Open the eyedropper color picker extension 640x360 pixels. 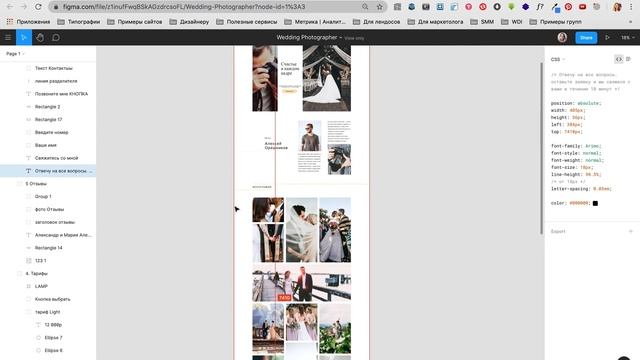pos(555,7)
